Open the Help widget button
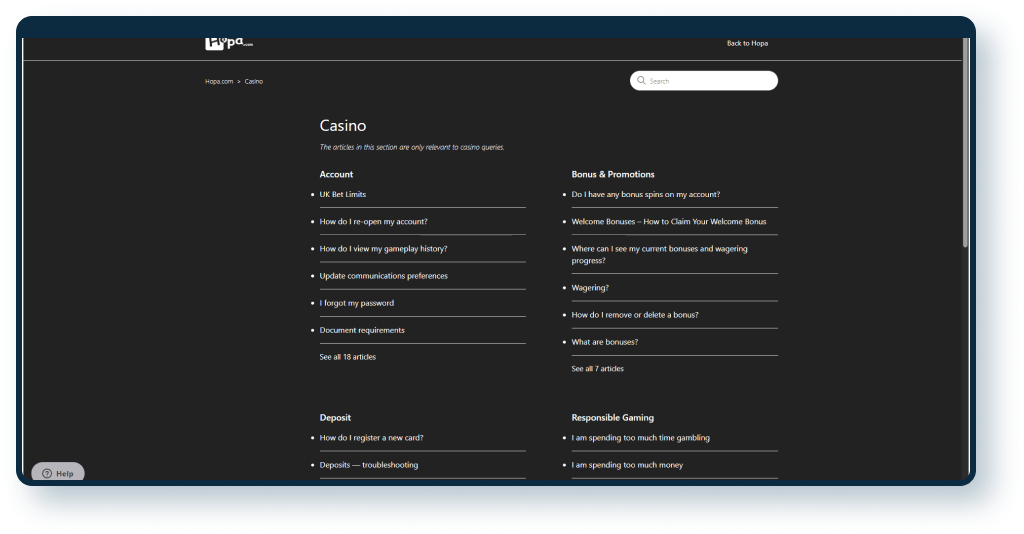The width and height of the screenshot is (1024, 534). tap(58, 473)
